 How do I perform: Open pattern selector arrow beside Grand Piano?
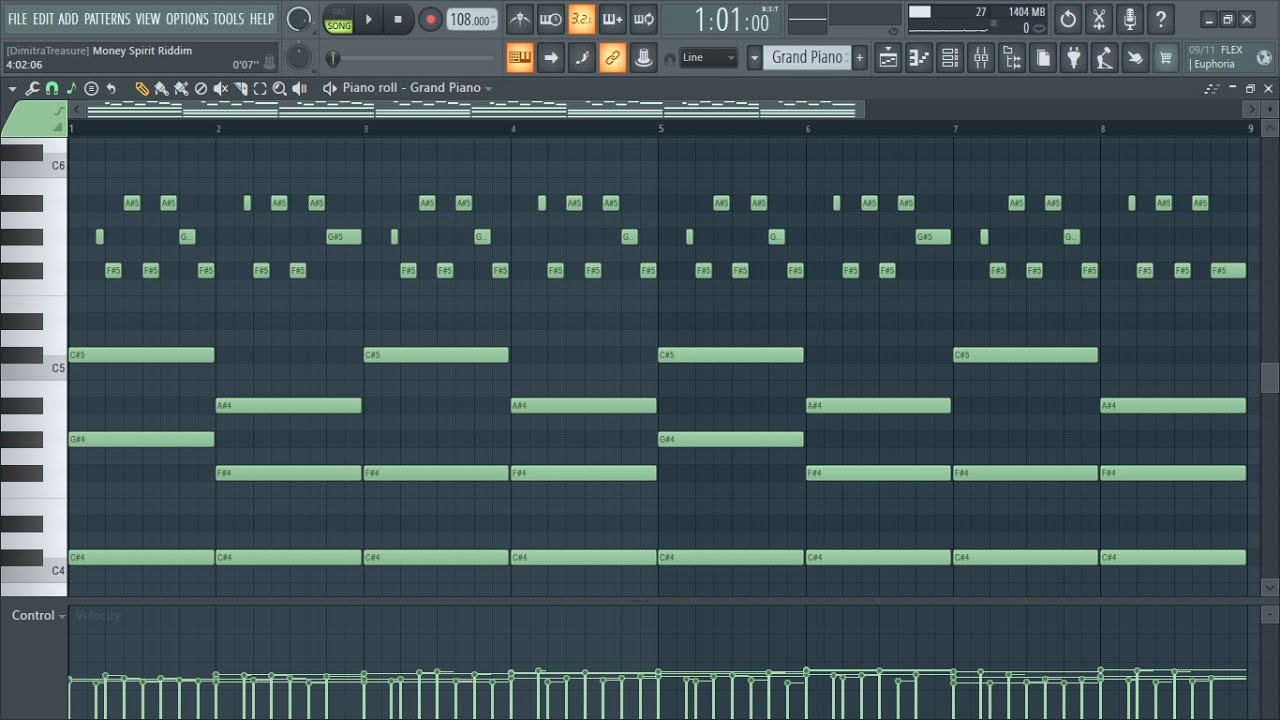(x=754, y=58)
